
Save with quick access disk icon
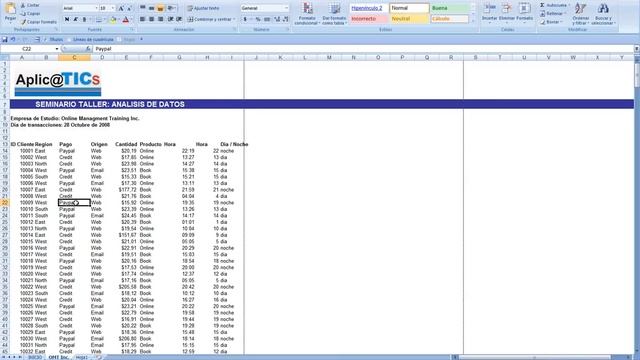[5, 40]
